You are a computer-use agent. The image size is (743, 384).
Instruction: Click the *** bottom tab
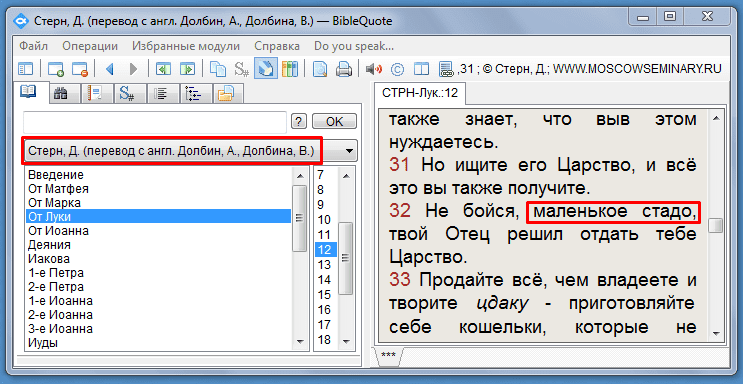pyautogui.click(x=389, y=356)
